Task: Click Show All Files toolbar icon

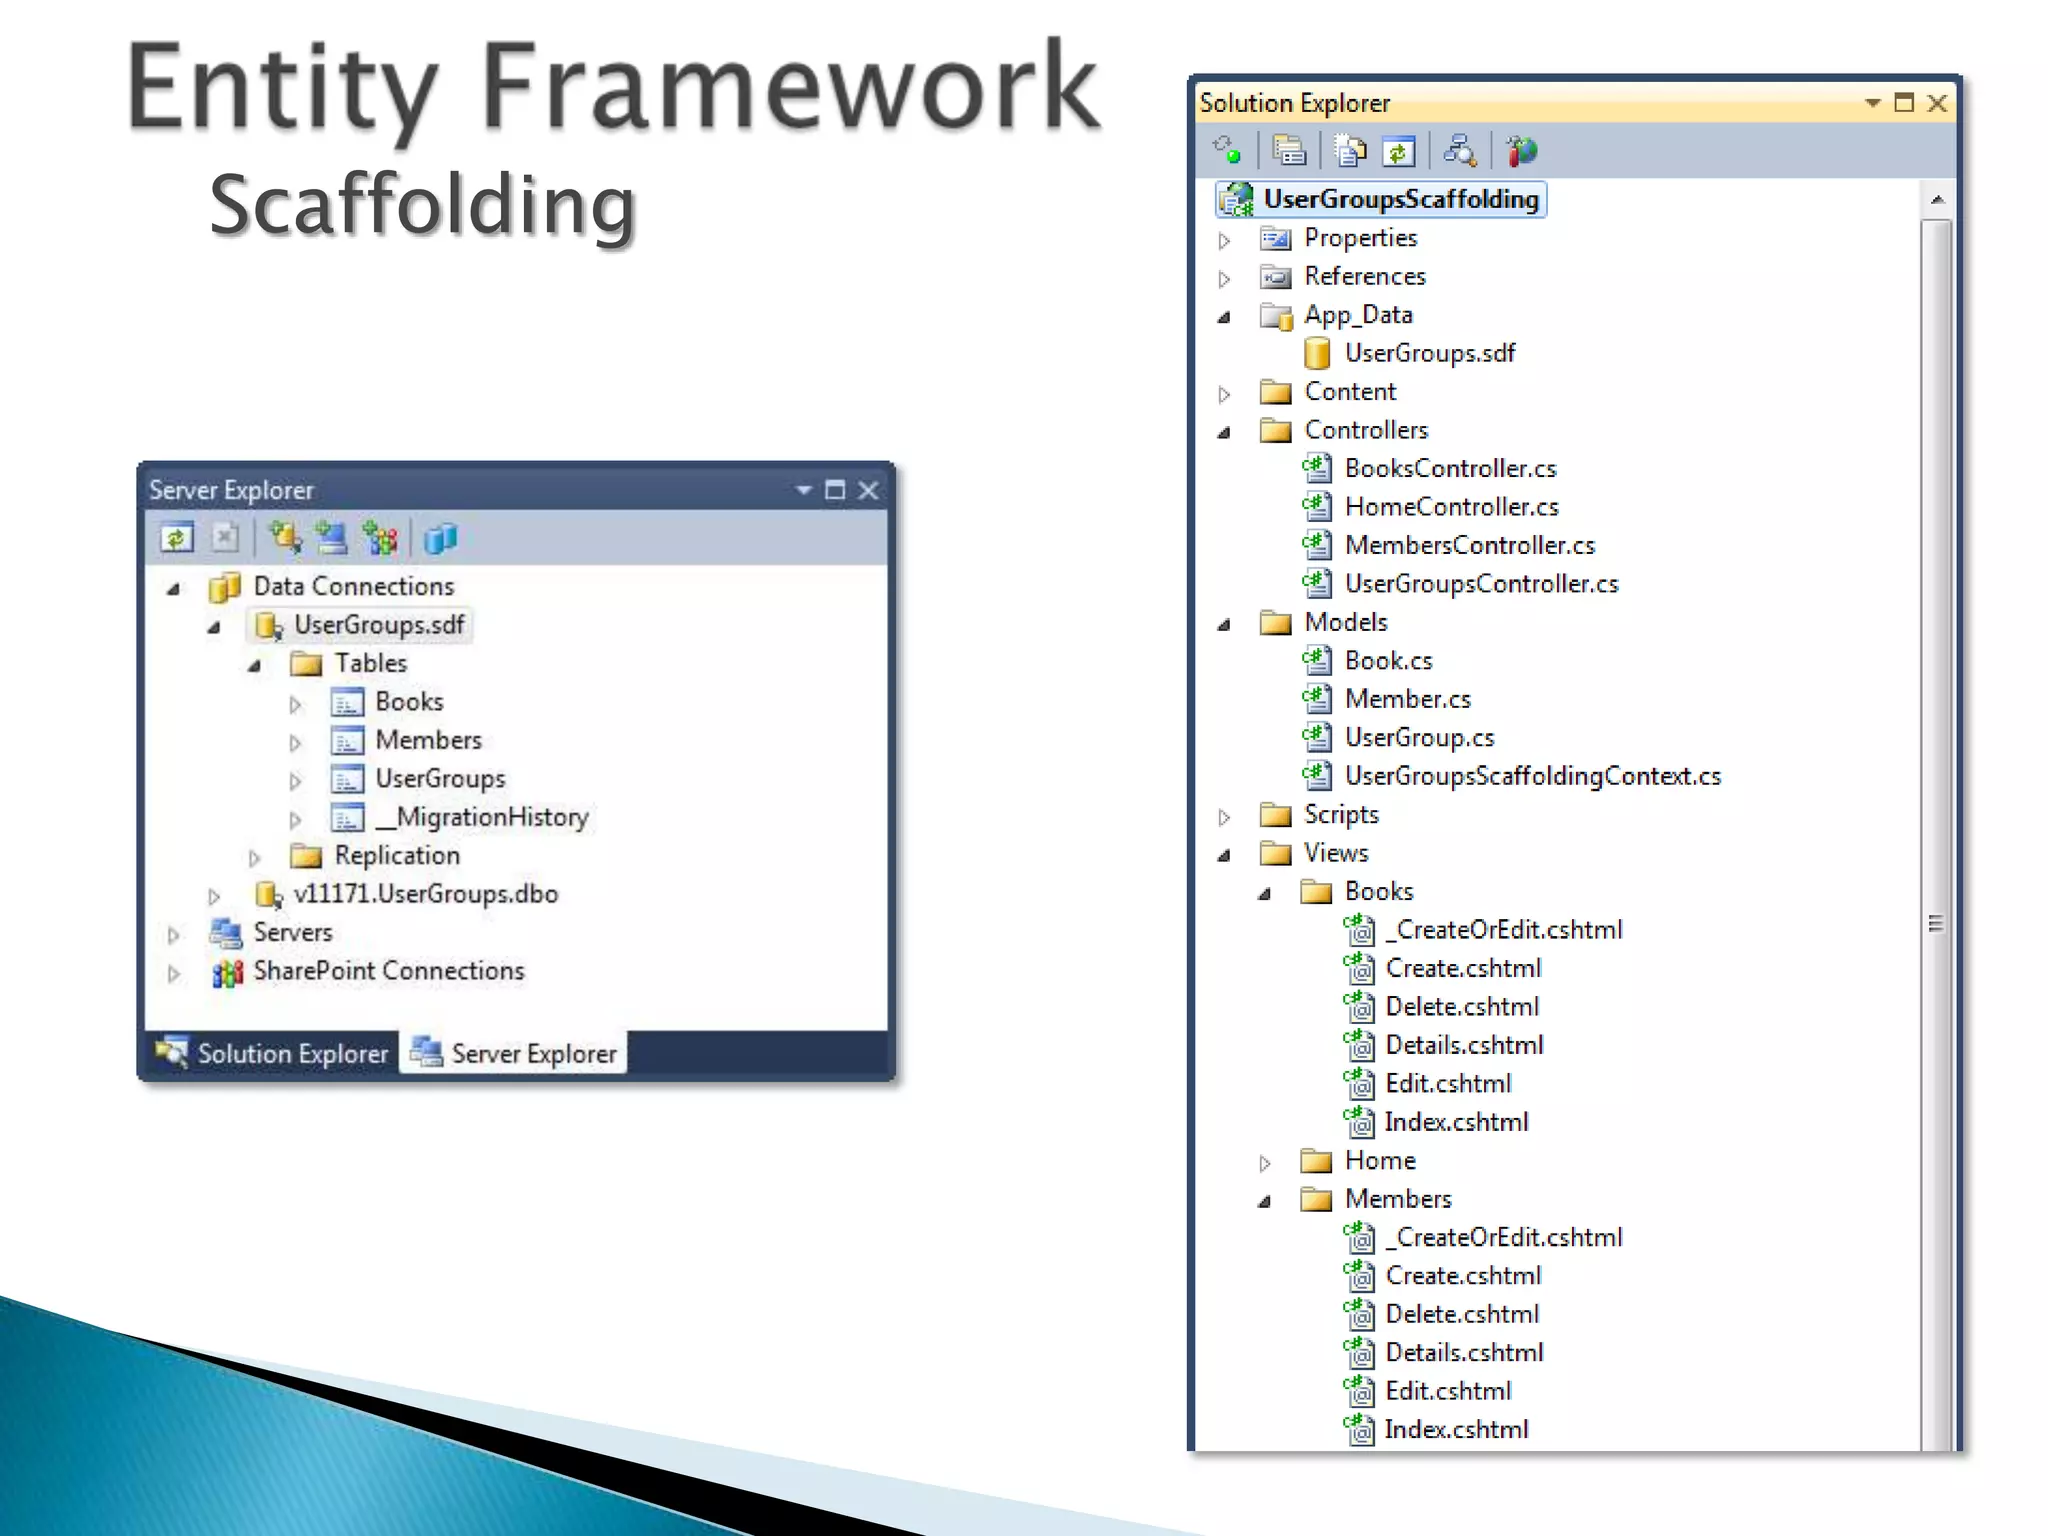Action: point(1350,151)
